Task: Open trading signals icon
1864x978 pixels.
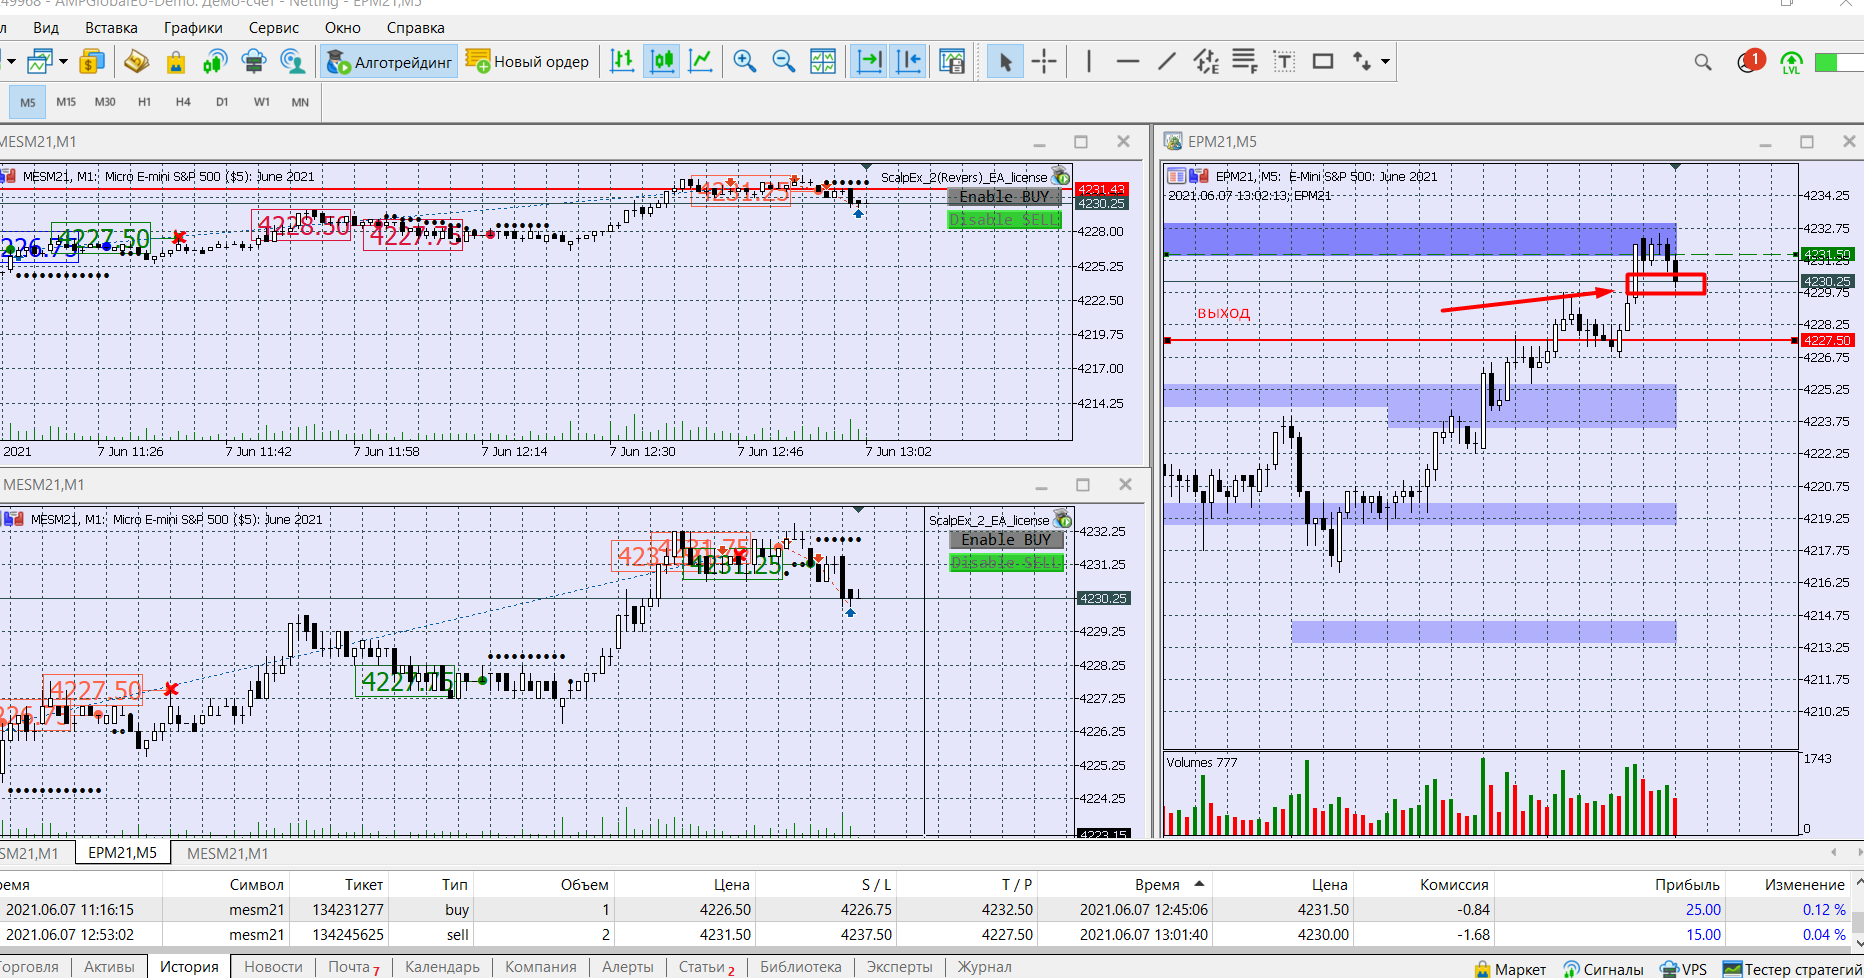Action: tap(214, 62)
